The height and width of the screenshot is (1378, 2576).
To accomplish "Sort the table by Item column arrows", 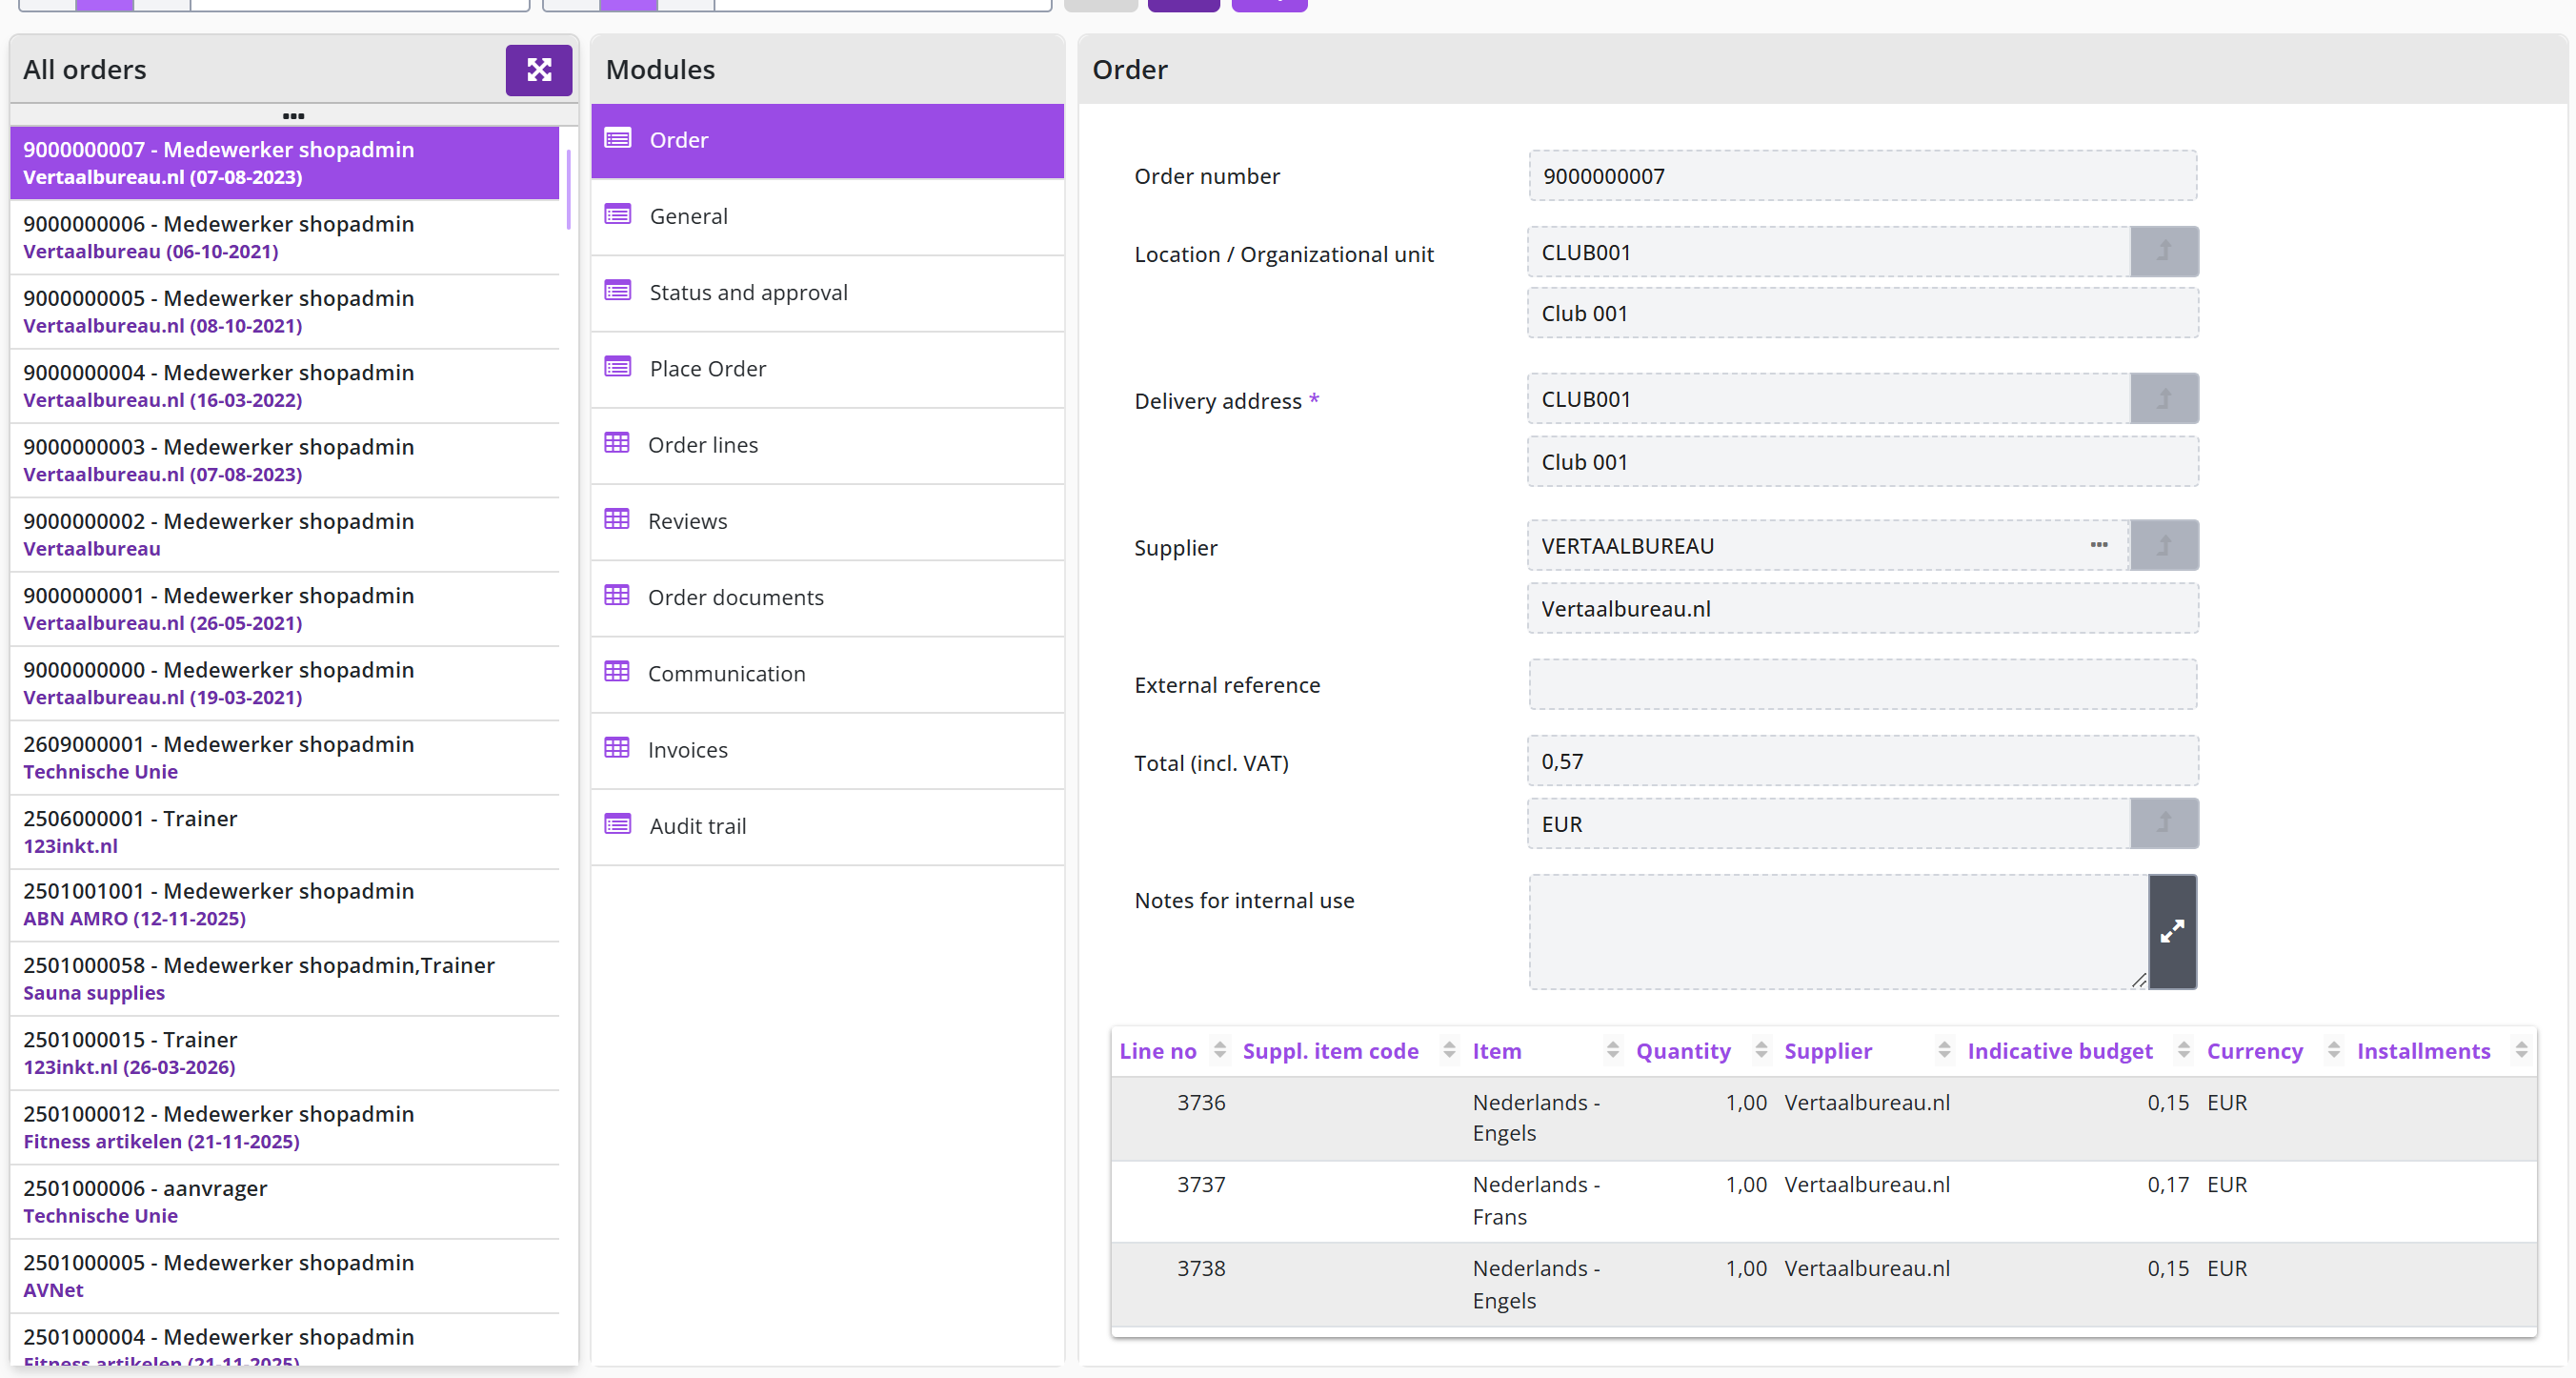I will tap(1612, 1050).
